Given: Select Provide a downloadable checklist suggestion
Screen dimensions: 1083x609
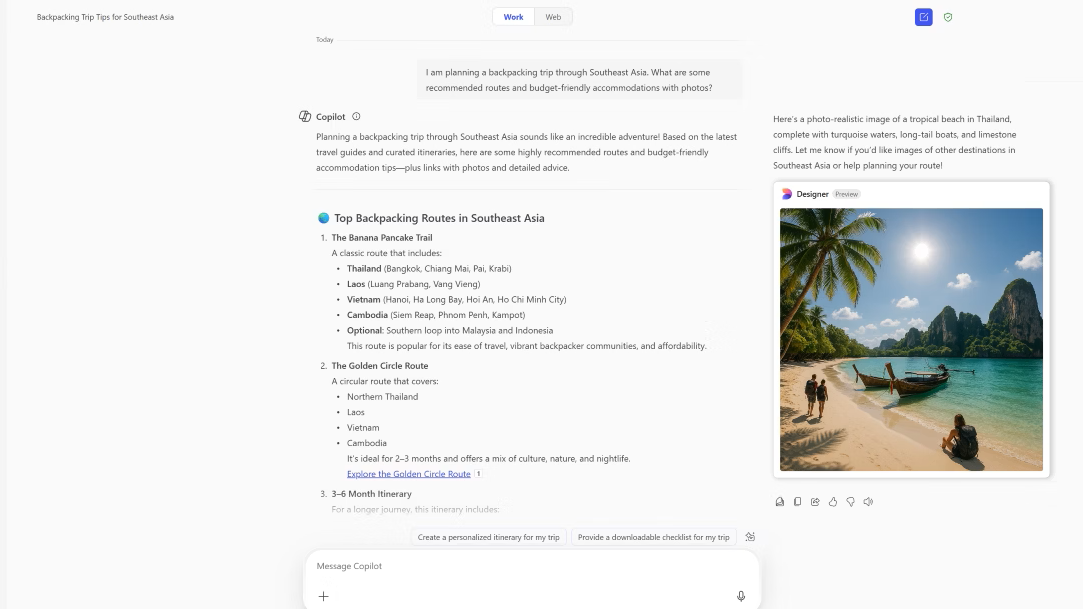Looking at the screenshot, I should [653, 537].
